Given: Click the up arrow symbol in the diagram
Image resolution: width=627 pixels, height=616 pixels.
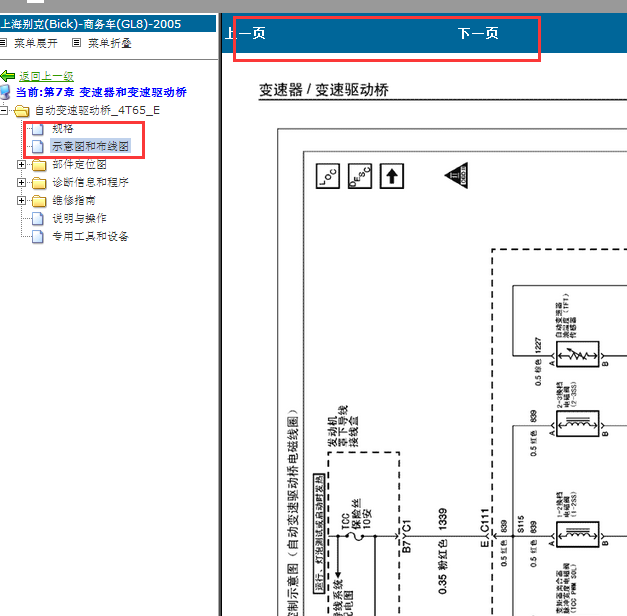Looking at the screenshot, I should (x=391, y=177).
